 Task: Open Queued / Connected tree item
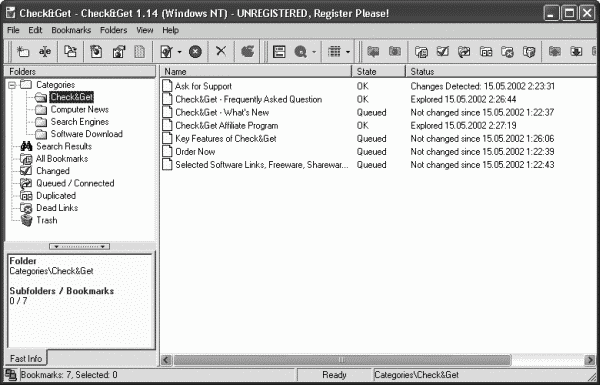tap(75, 183)
